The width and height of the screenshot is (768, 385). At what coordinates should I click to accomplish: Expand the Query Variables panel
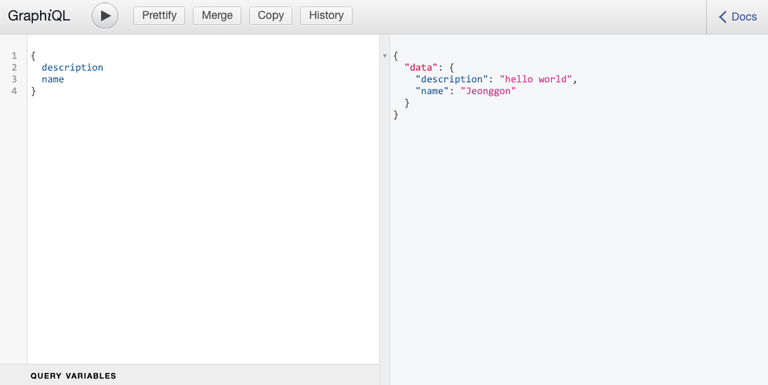[190, 375]
